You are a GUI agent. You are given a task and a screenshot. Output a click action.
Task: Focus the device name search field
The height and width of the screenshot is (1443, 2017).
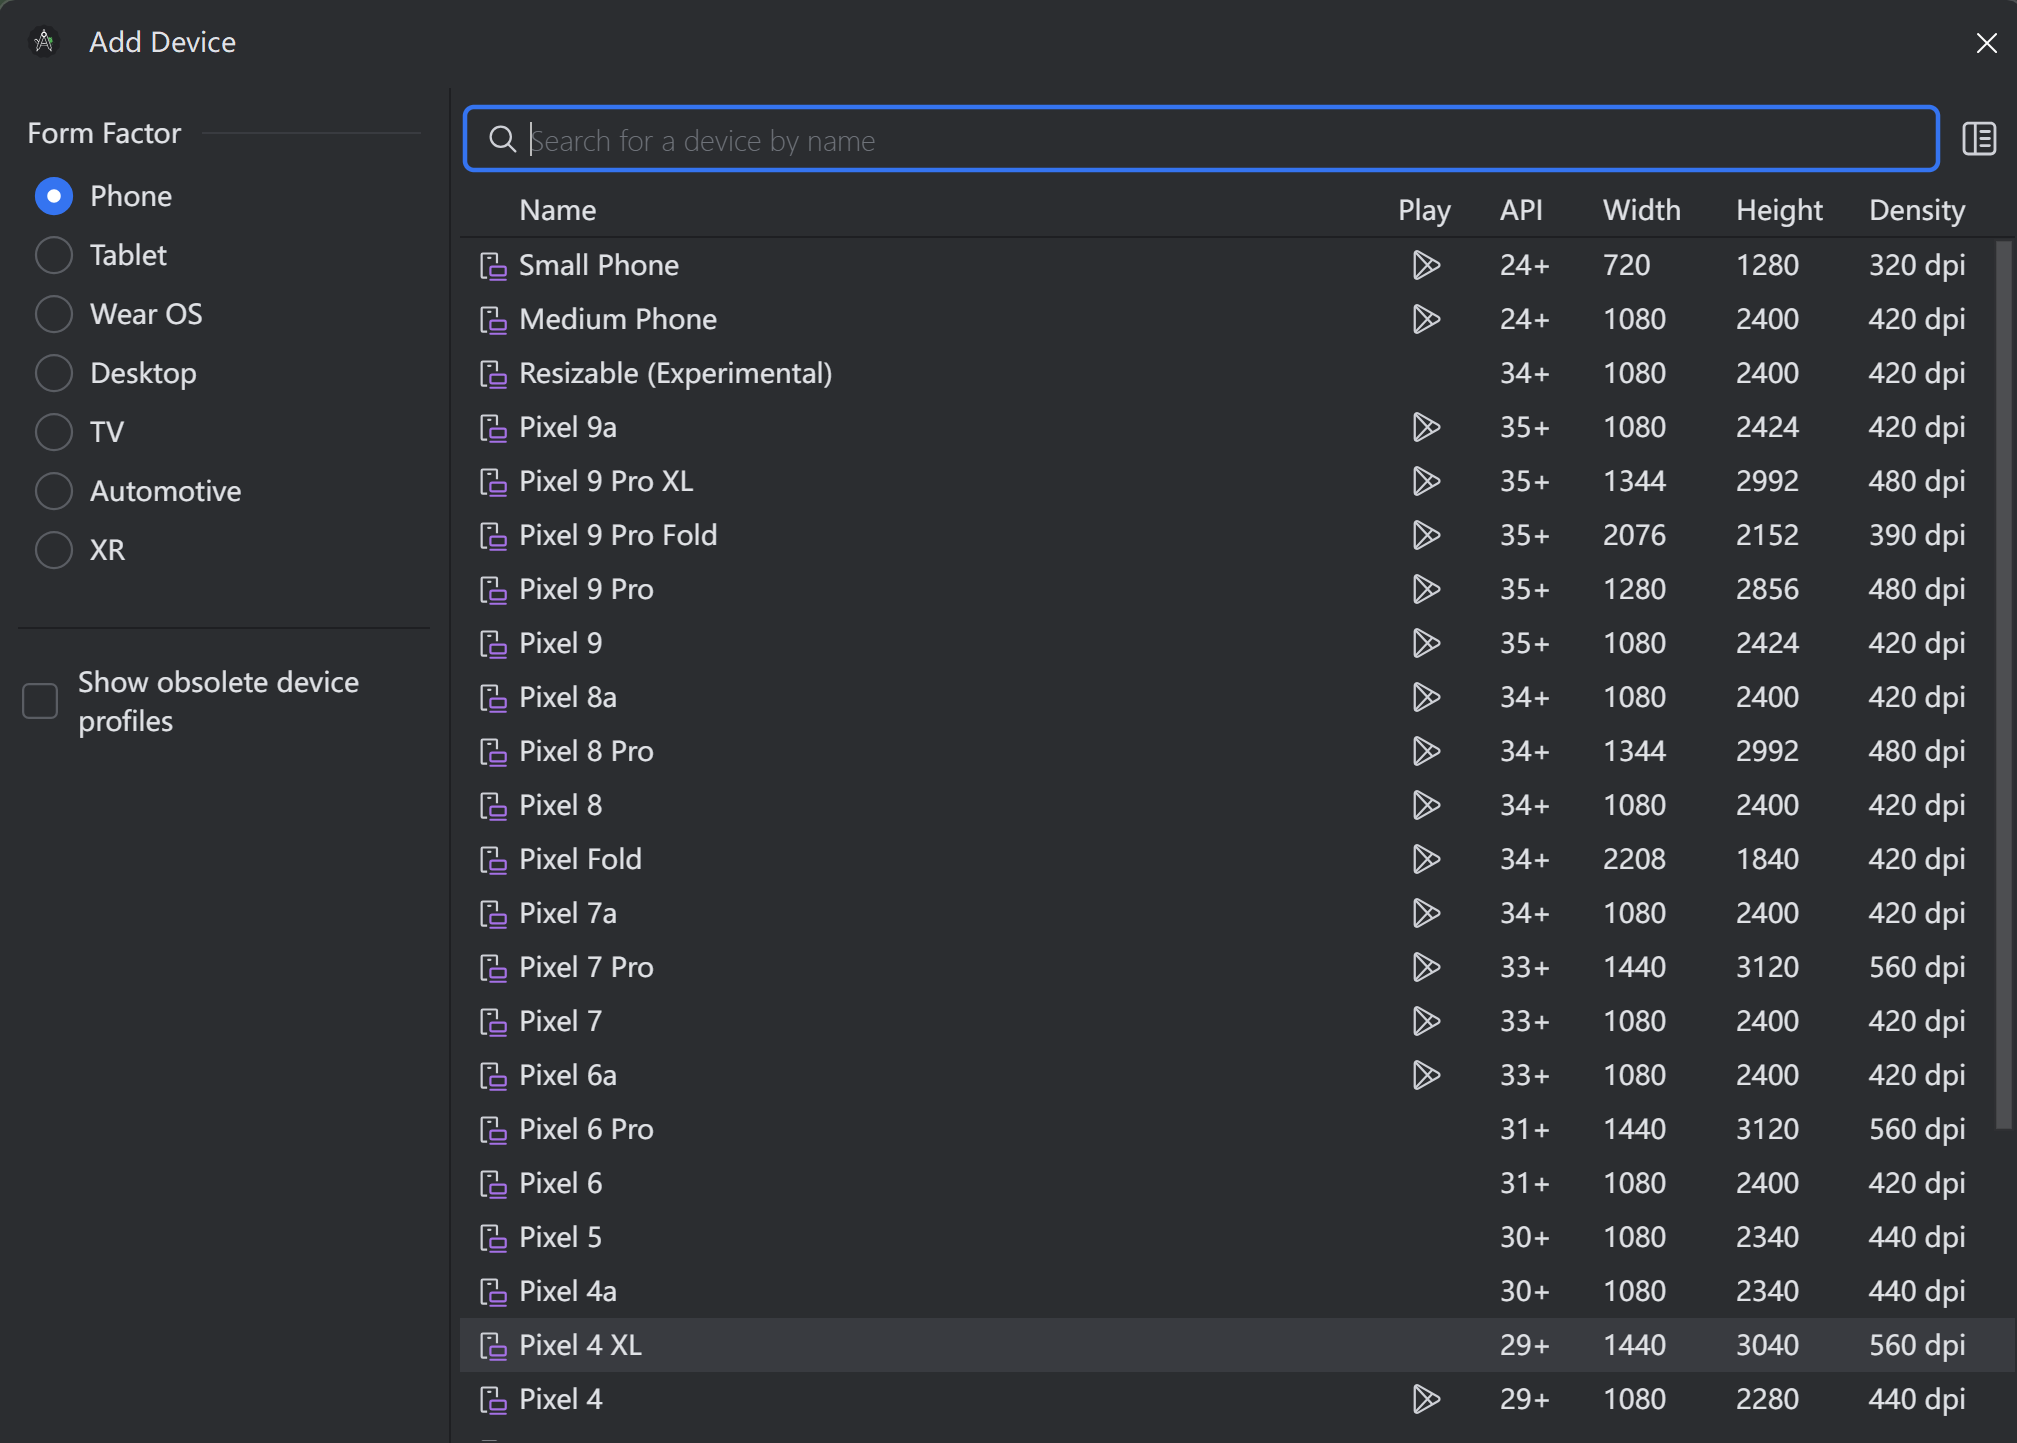pos(1201,139)
